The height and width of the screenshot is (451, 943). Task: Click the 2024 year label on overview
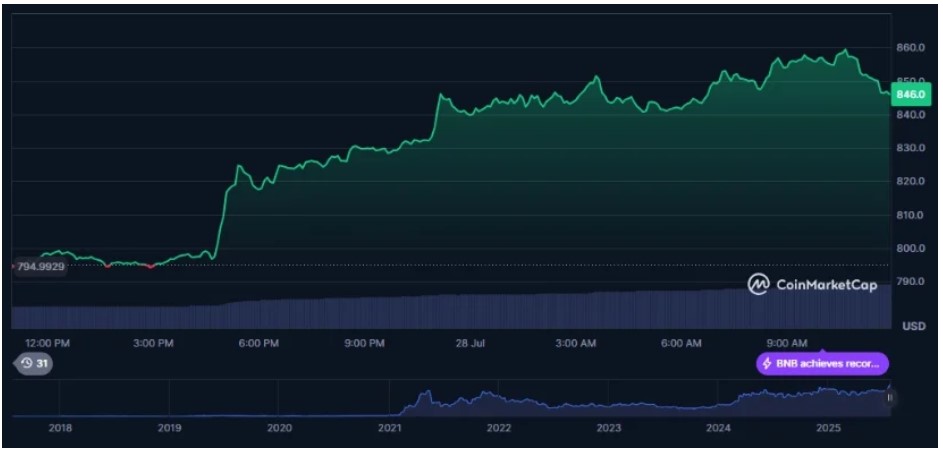718,428
